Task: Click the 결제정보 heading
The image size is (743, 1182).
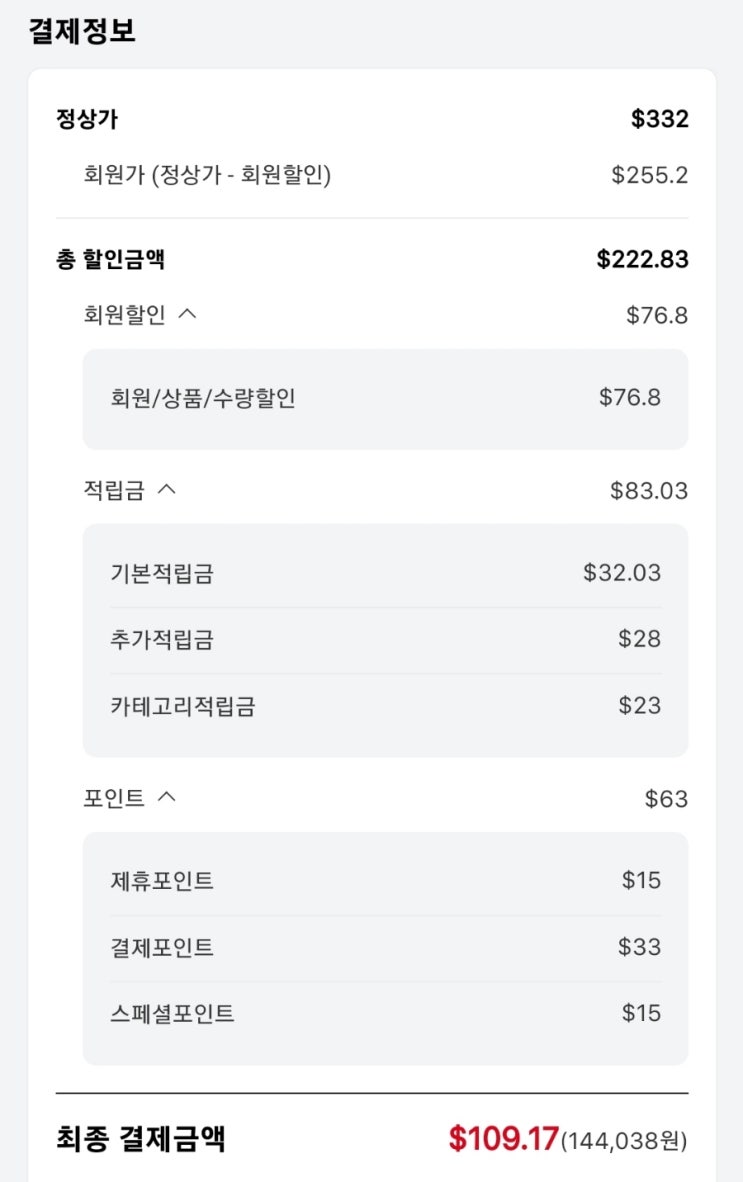Action: [x=82, y=31]
